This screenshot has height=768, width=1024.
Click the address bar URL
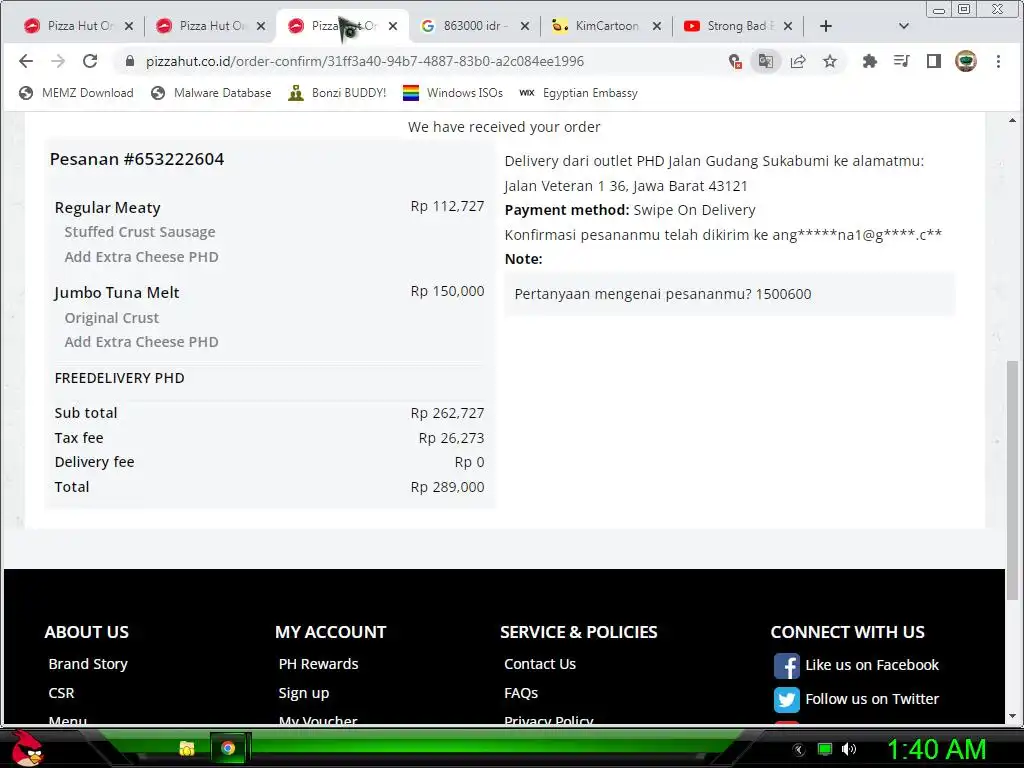(364, 61)
